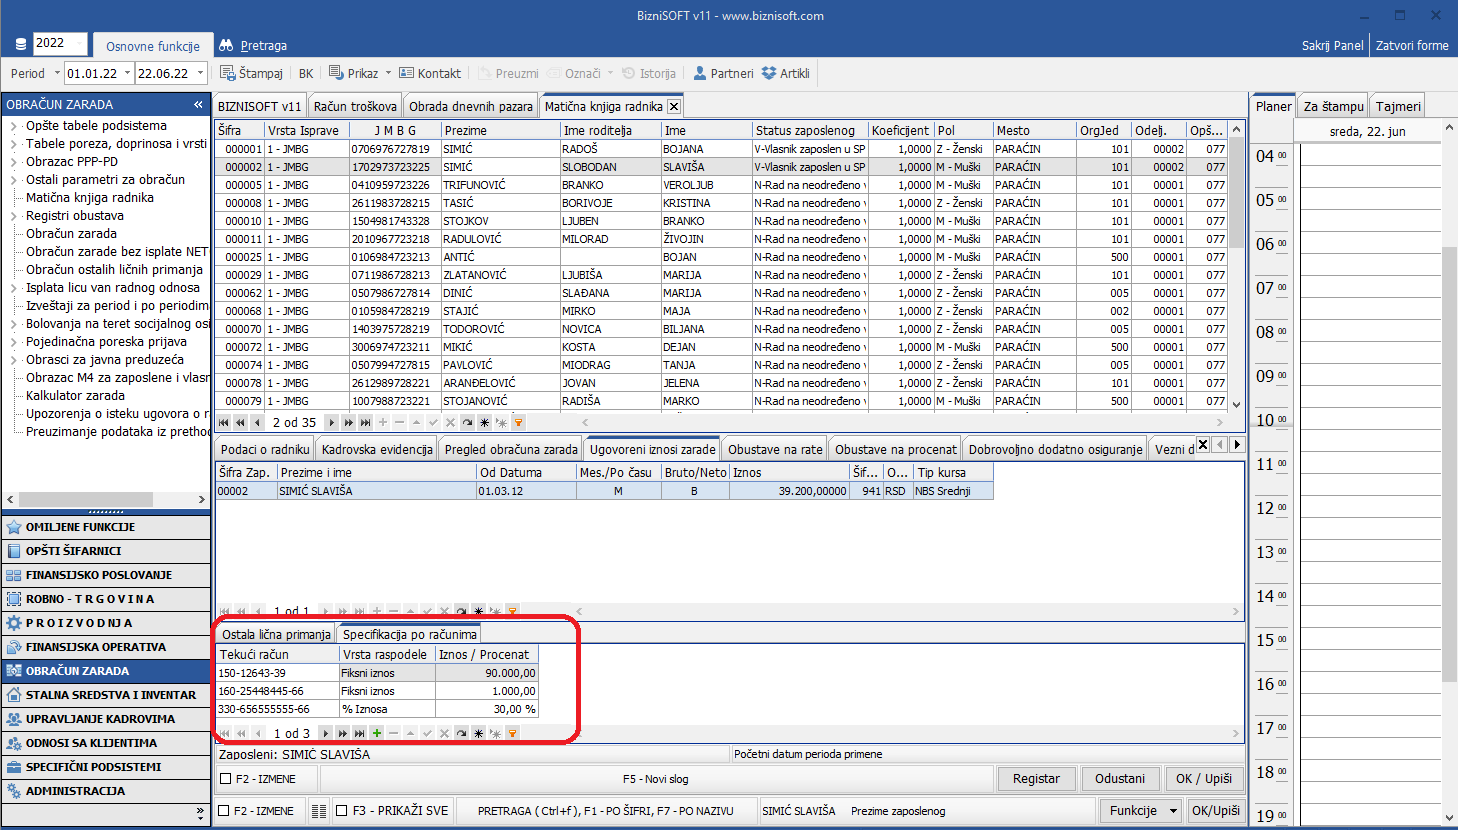This screenshot has width=1458, height=830.
Task: Add new row with green plus in Specifikacija grid
Action: pos(377,733)
